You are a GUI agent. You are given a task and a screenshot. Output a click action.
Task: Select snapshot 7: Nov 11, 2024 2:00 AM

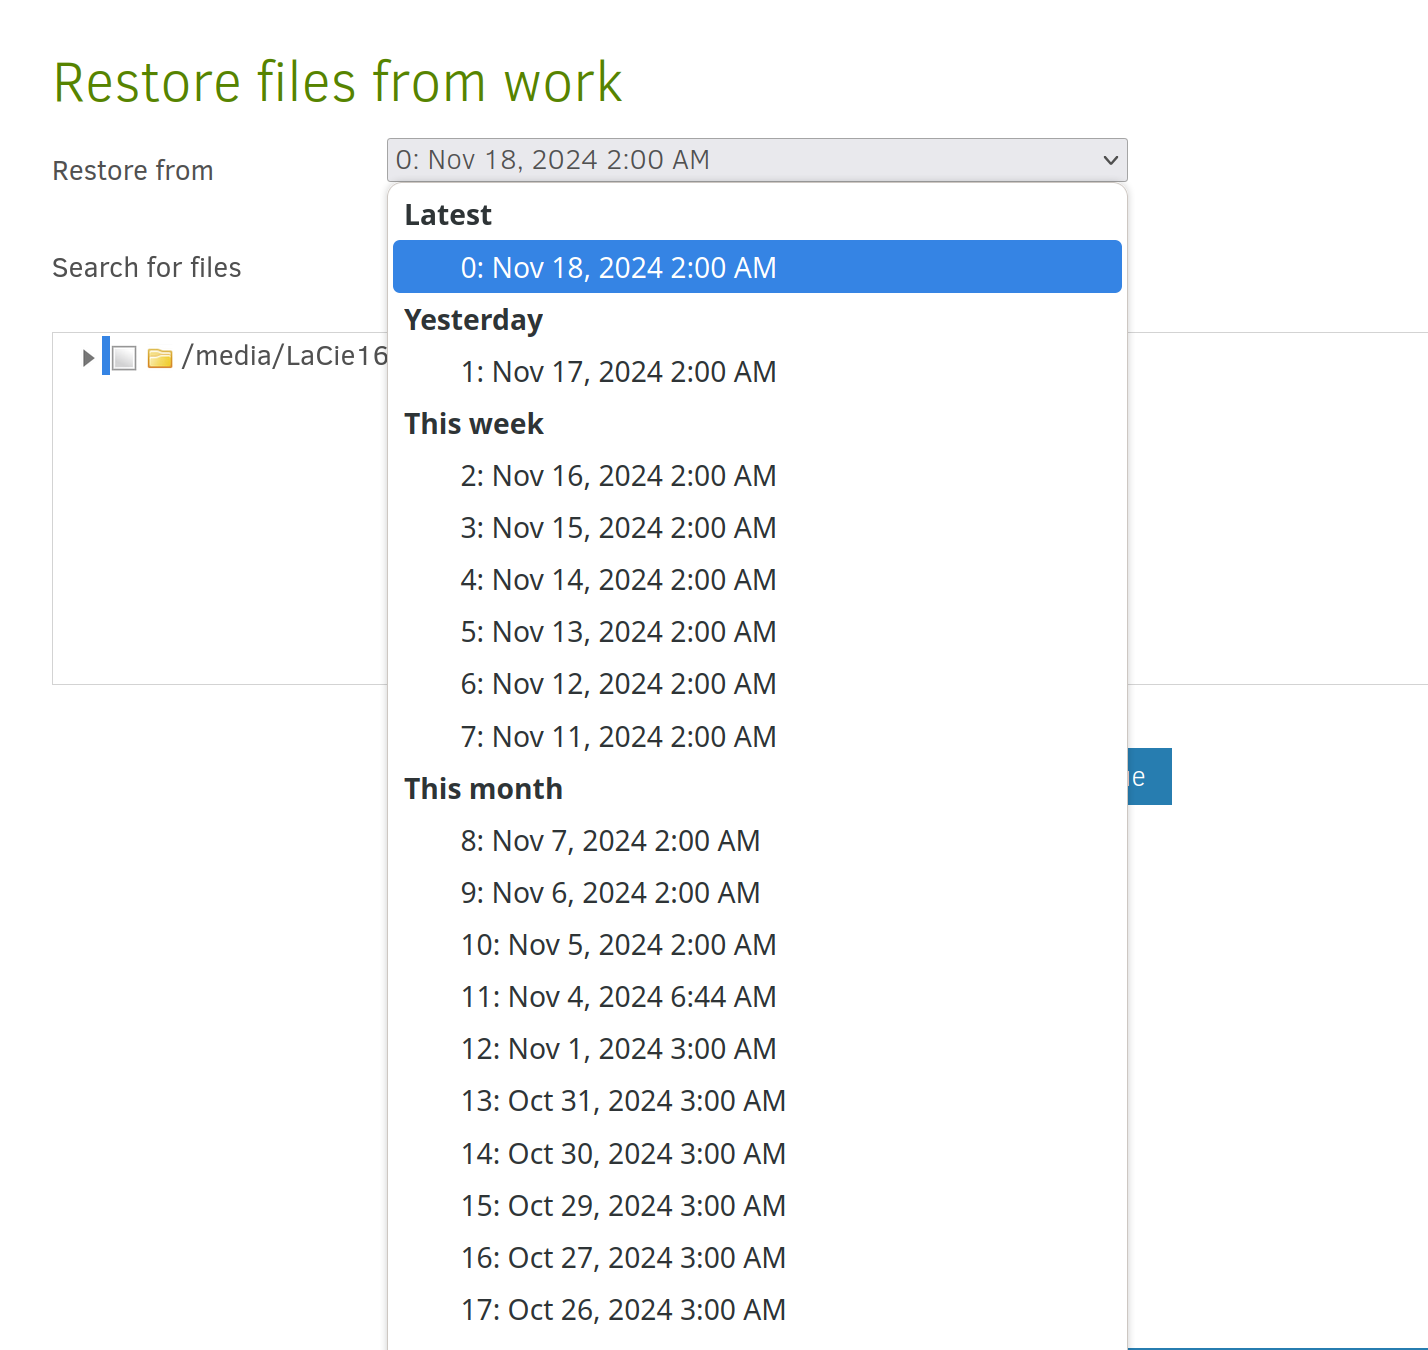pos(617,736)
